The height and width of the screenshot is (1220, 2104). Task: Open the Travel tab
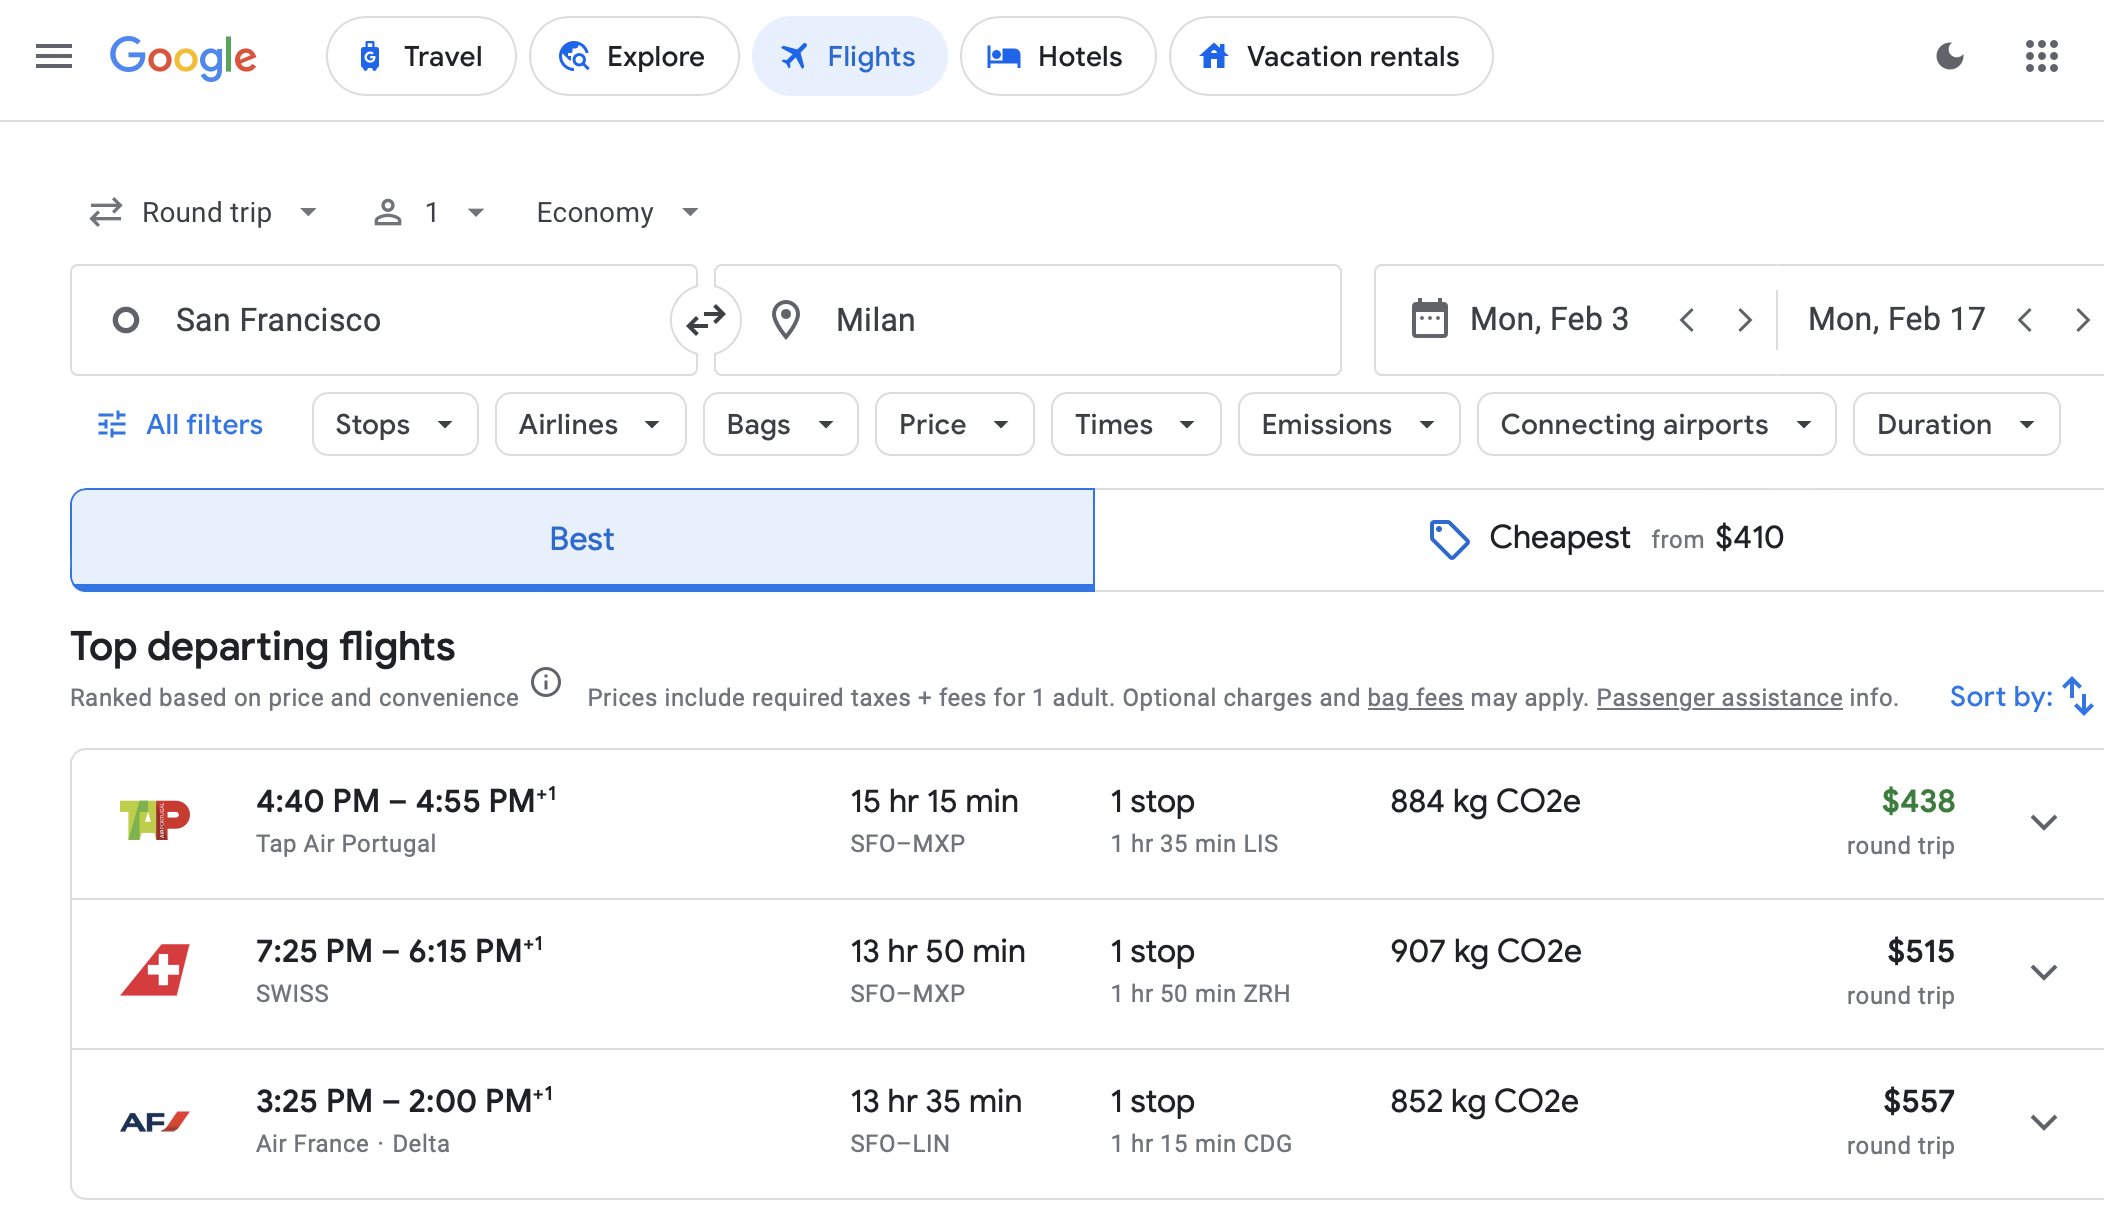click(421, 56)
